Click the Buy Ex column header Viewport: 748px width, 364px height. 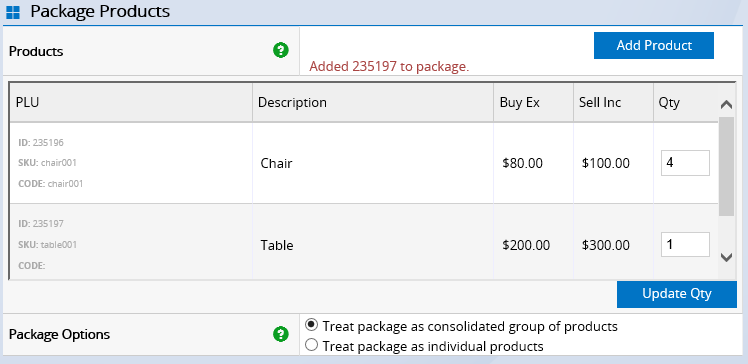(x=533, y=103)
